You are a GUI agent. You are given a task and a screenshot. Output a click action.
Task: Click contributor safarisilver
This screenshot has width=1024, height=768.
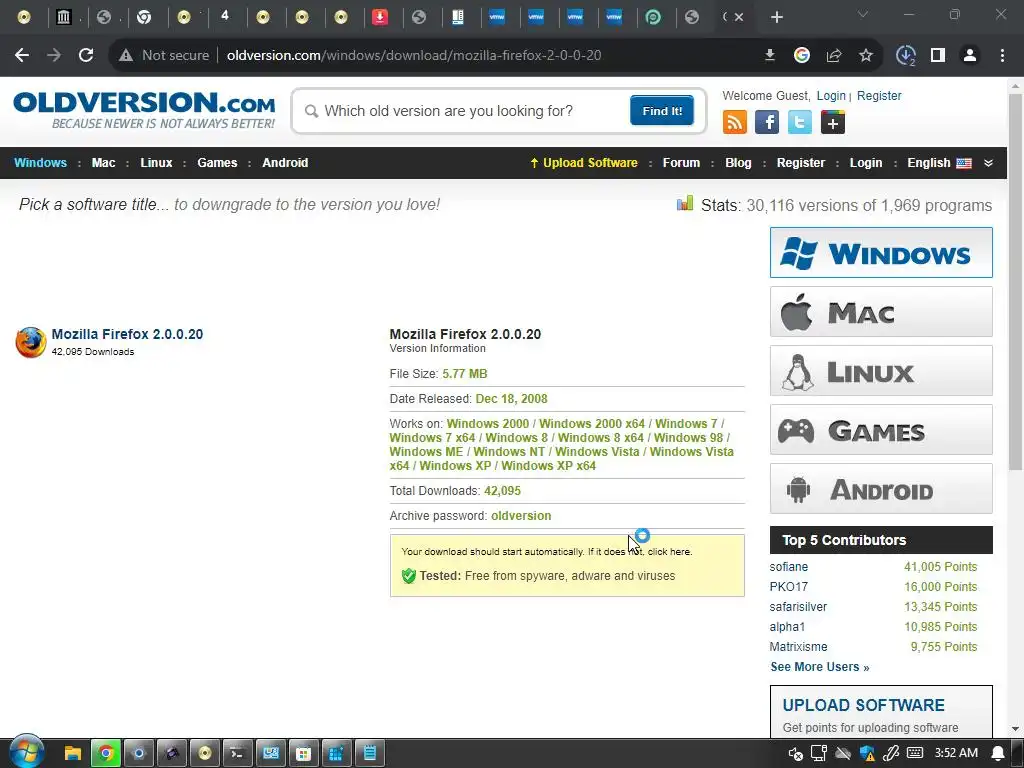coord(798,607)
